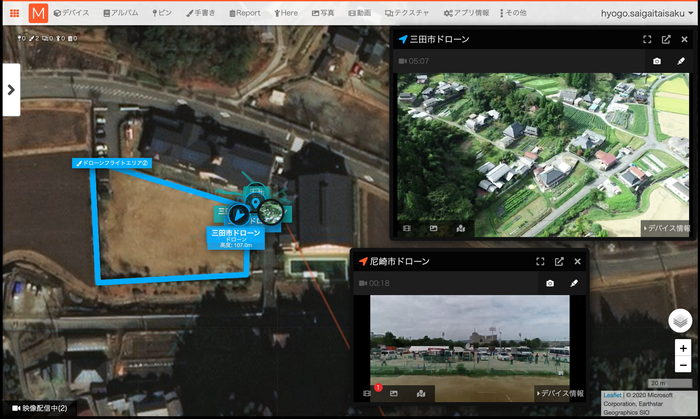
Task: Enter fullscreen for 尼崎市ドローン video
Action: [540, 261]
